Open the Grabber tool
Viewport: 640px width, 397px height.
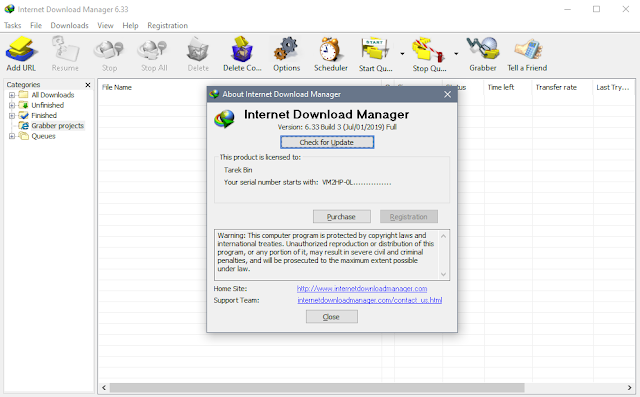tap(482, 54)
